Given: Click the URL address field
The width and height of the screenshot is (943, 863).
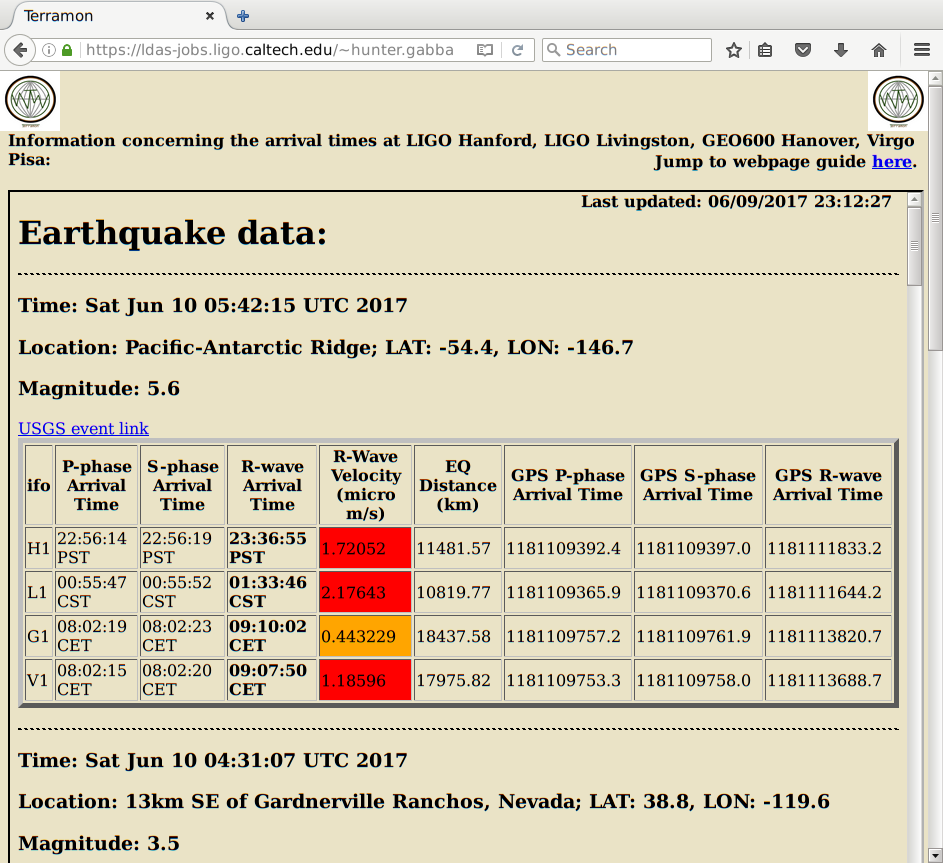Looking at the screenshot, I should (270, 50).
